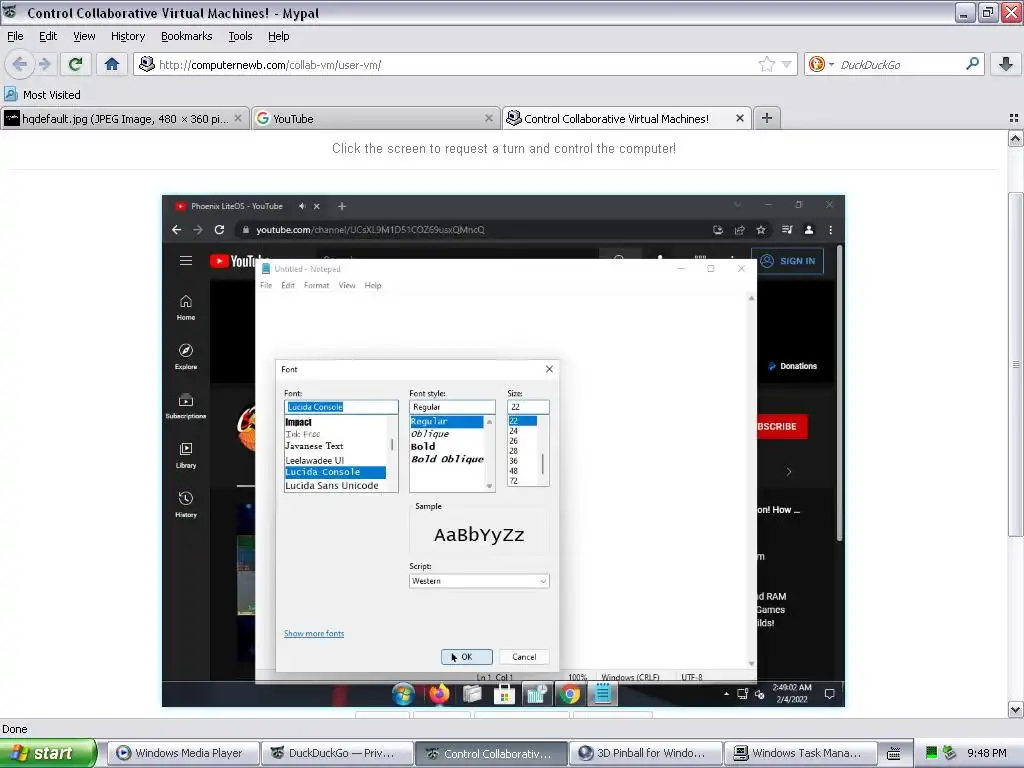Click the Windows XP start button
This screenshot has height=768, width=1024.
(47, 753)
